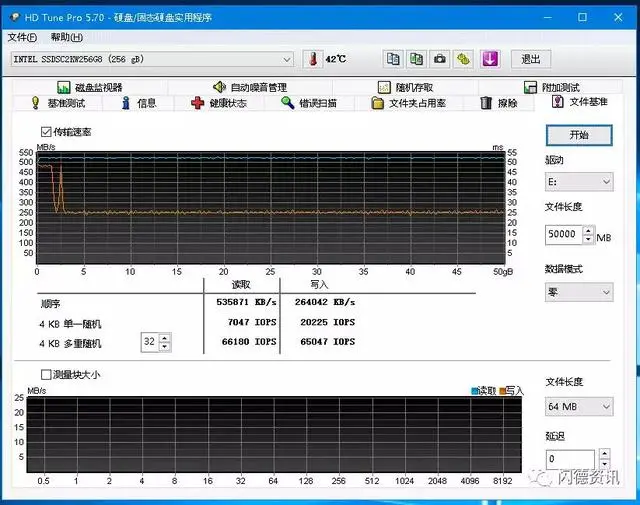Enable the 测量块大小 block size checkbox
Viewport: 640px width, 505px height.
pos(47,375)
